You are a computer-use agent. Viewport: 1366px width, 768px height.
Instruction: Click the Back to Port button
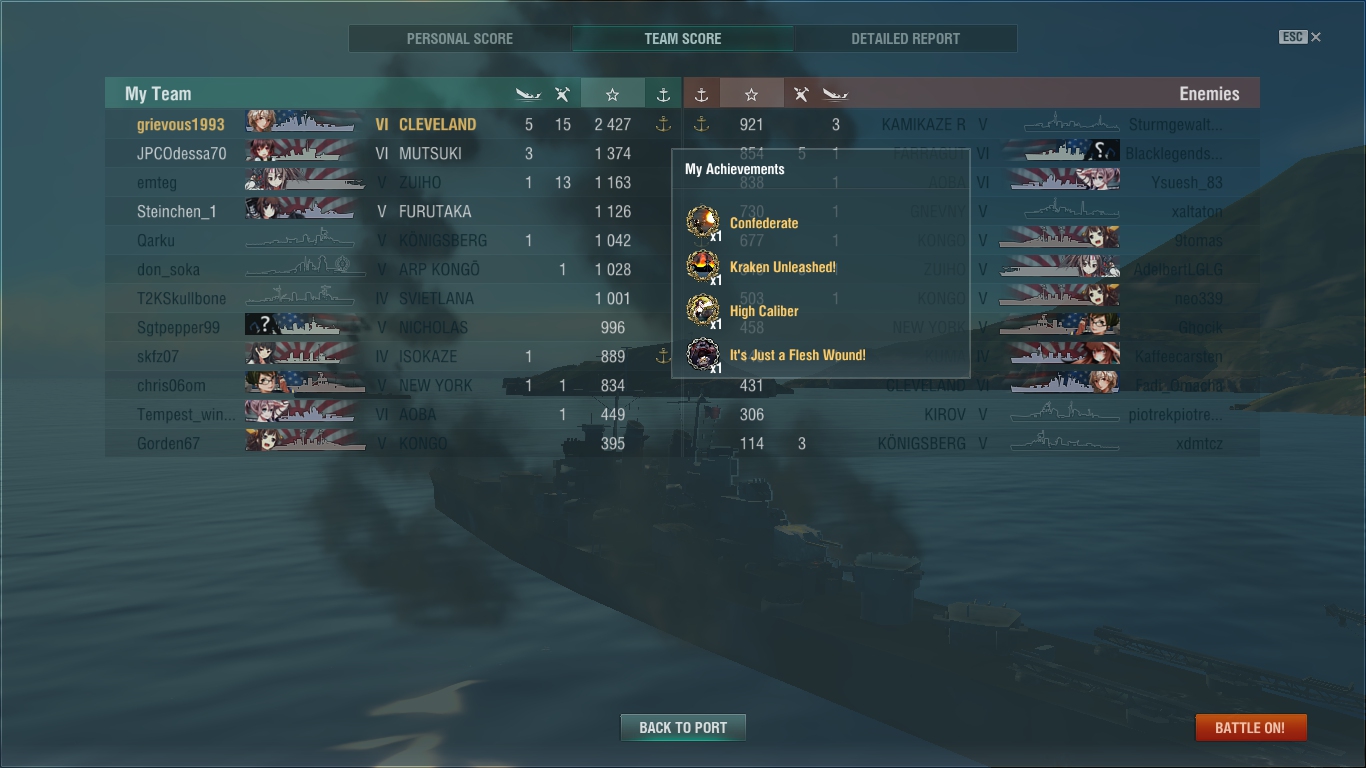683,727
